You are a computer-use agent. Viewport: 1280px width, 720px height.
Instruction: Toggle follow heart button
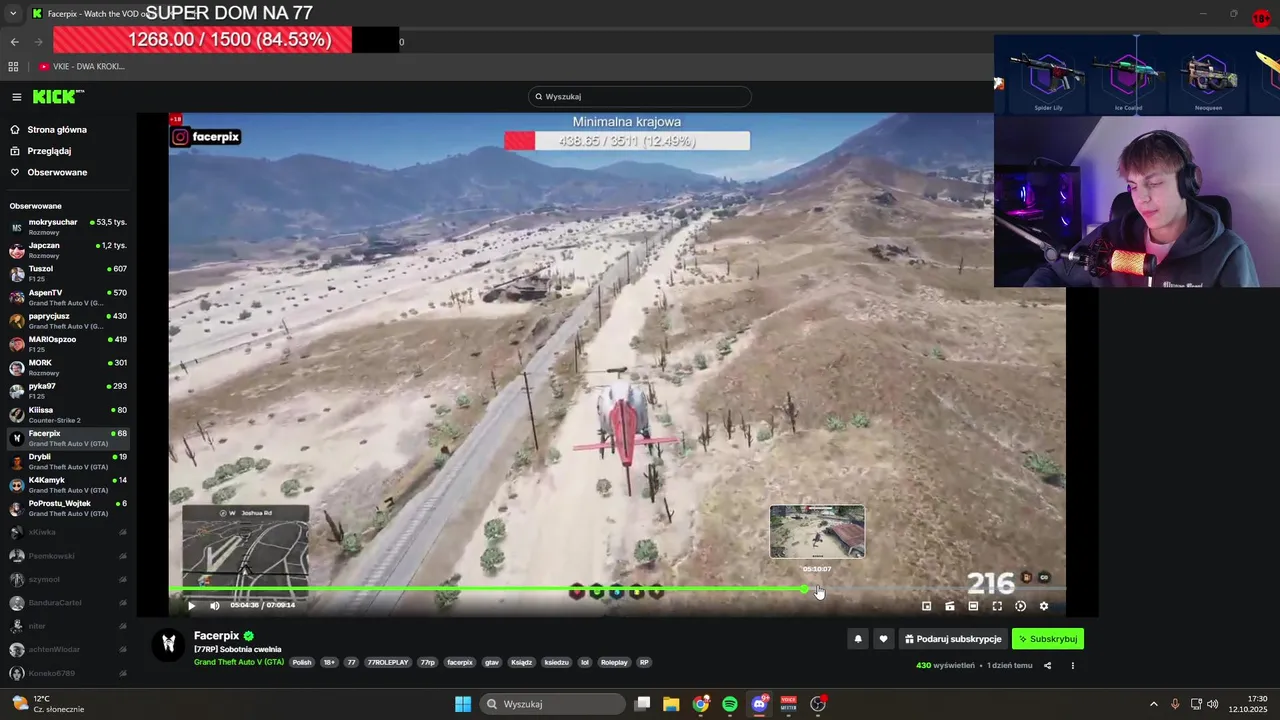[x=883, y=639]
